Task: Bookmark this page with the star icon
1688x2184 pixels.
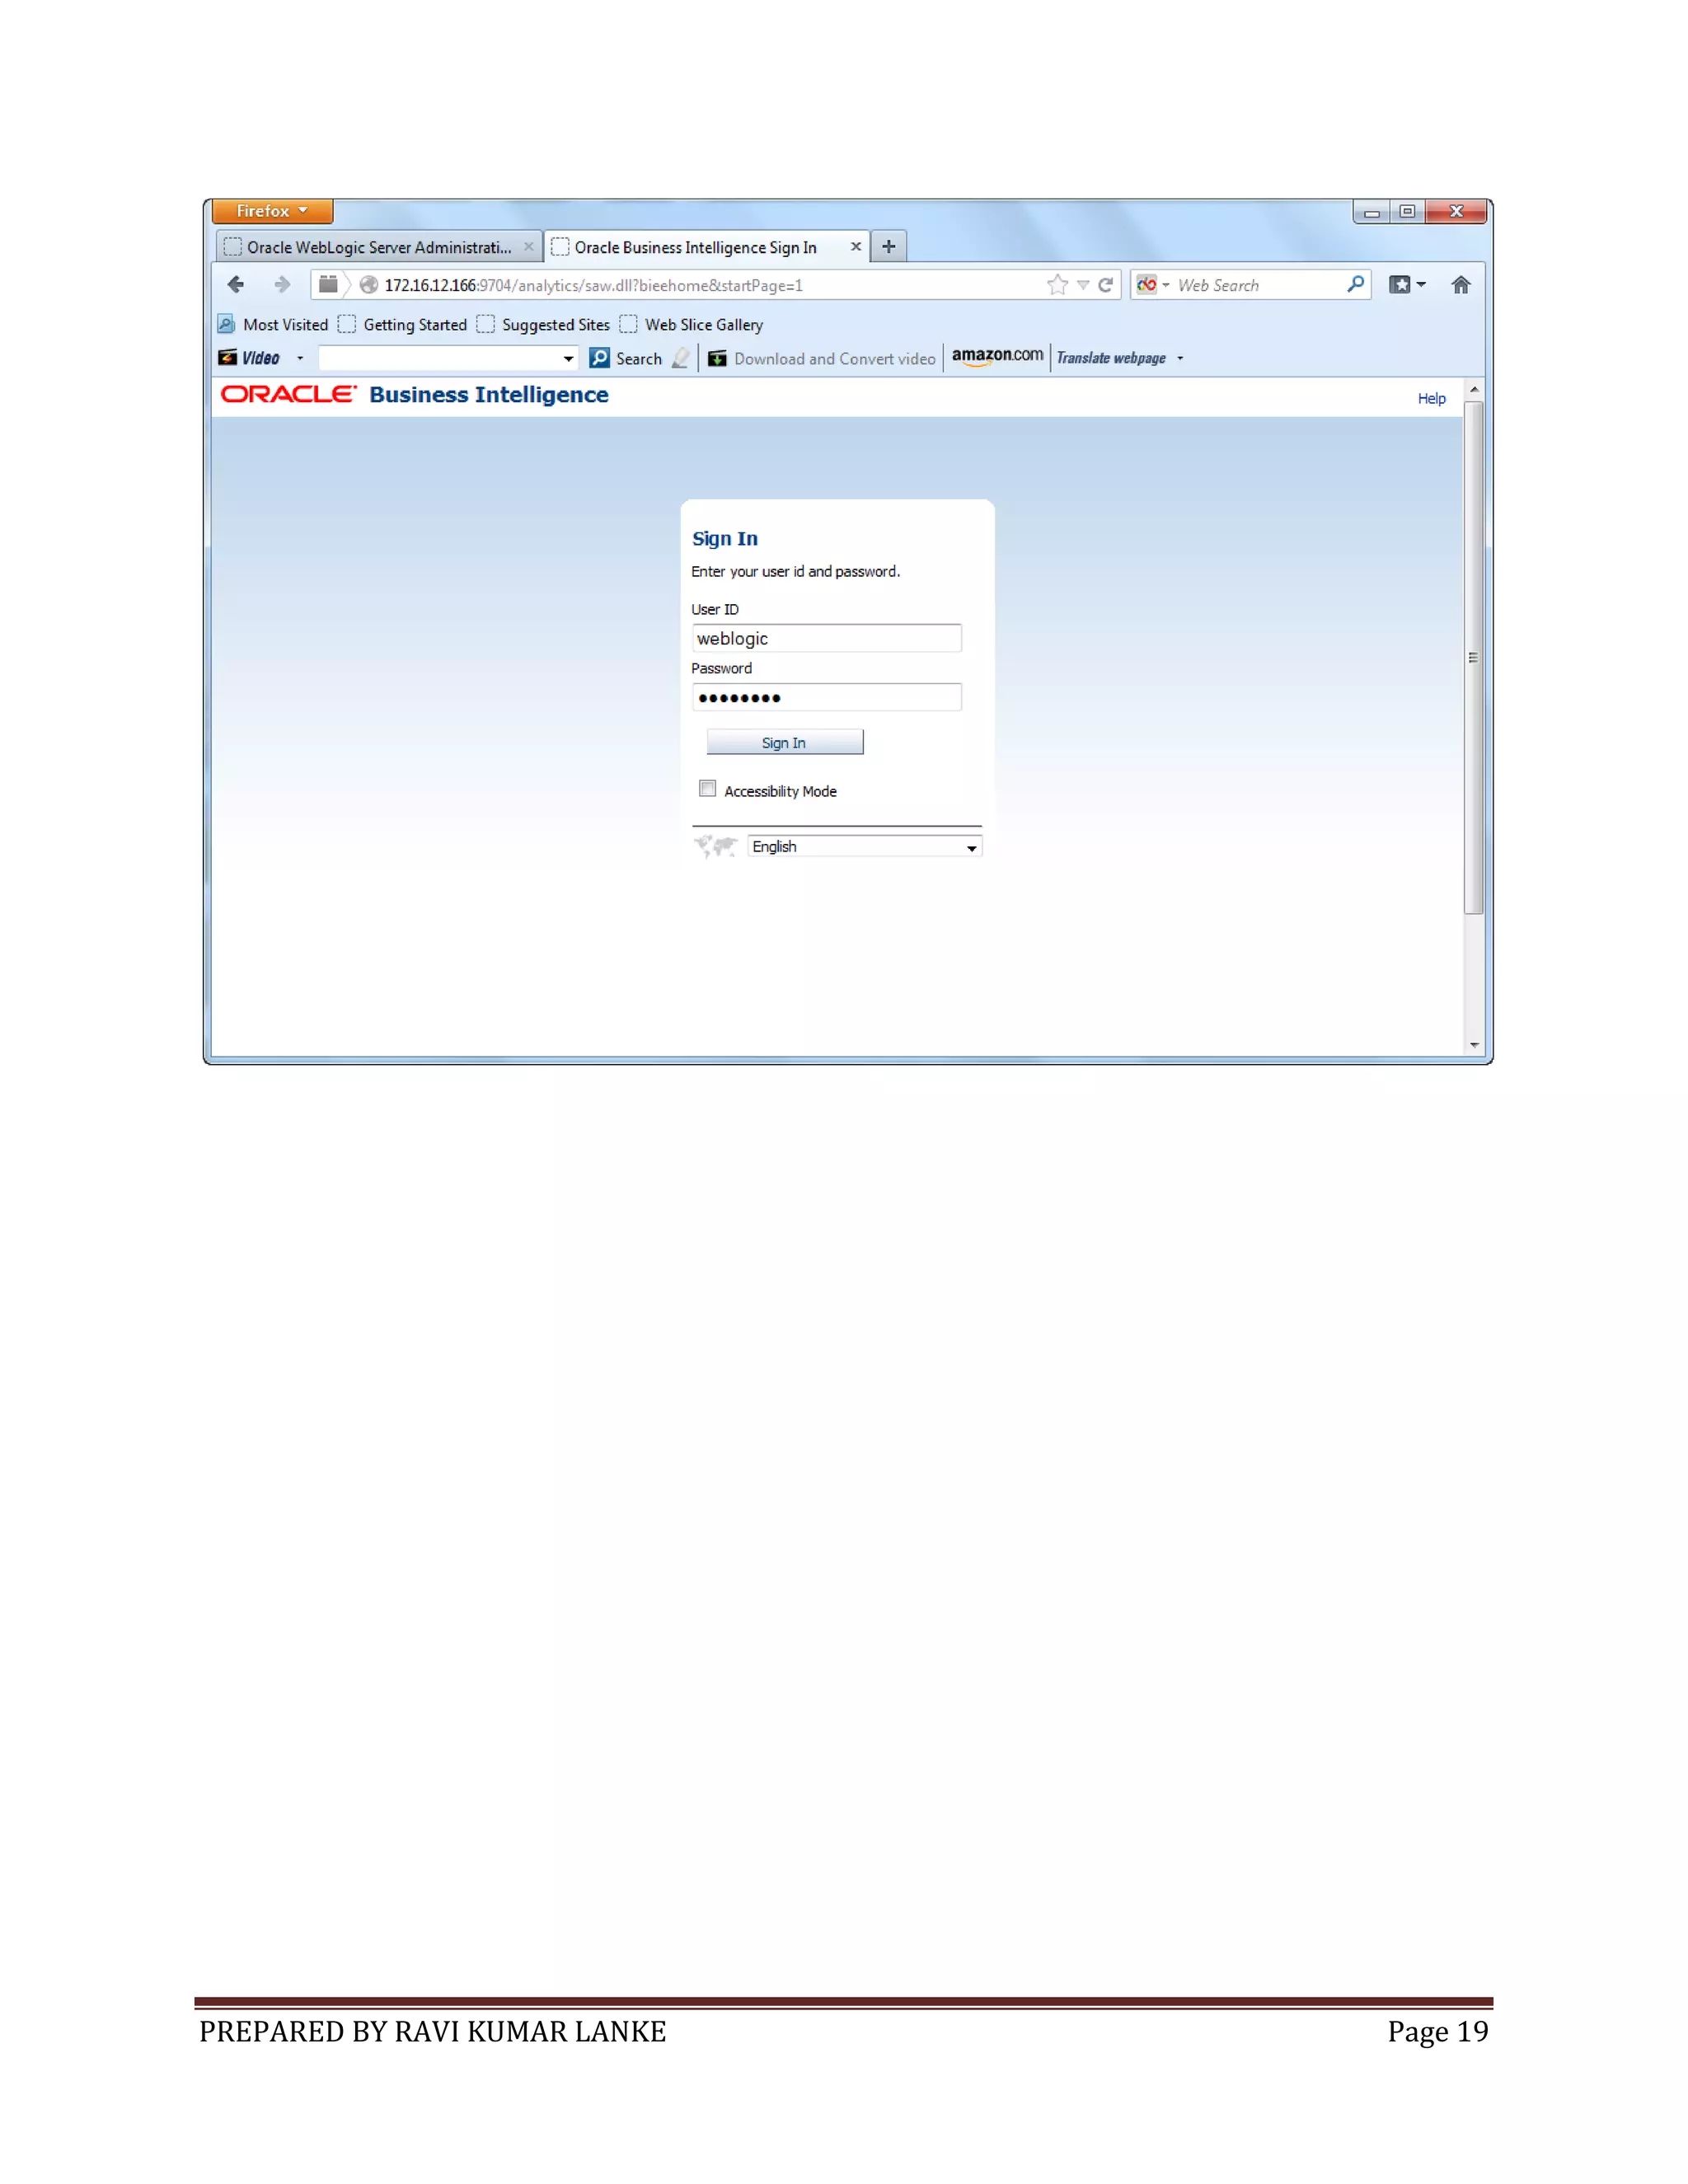Action: [x=1057, y=285]
